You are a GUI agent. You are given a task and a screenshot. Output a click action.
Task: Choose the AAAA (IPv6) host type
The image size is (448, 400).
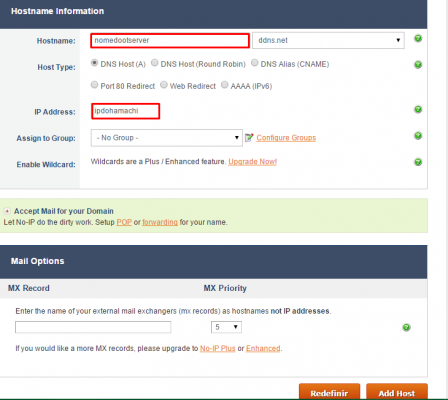pos(225,85)
